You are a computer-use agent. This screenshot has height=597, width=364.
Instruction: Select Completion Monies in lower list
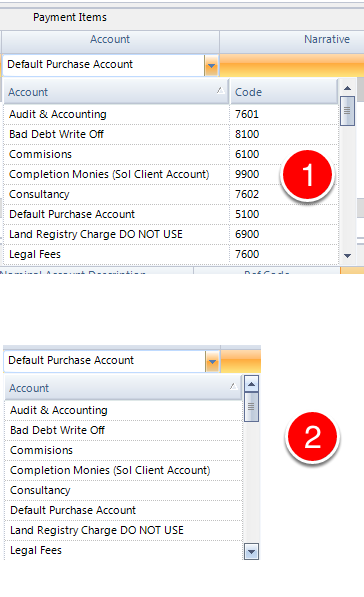pyautogui.click(x=123, y=470)
